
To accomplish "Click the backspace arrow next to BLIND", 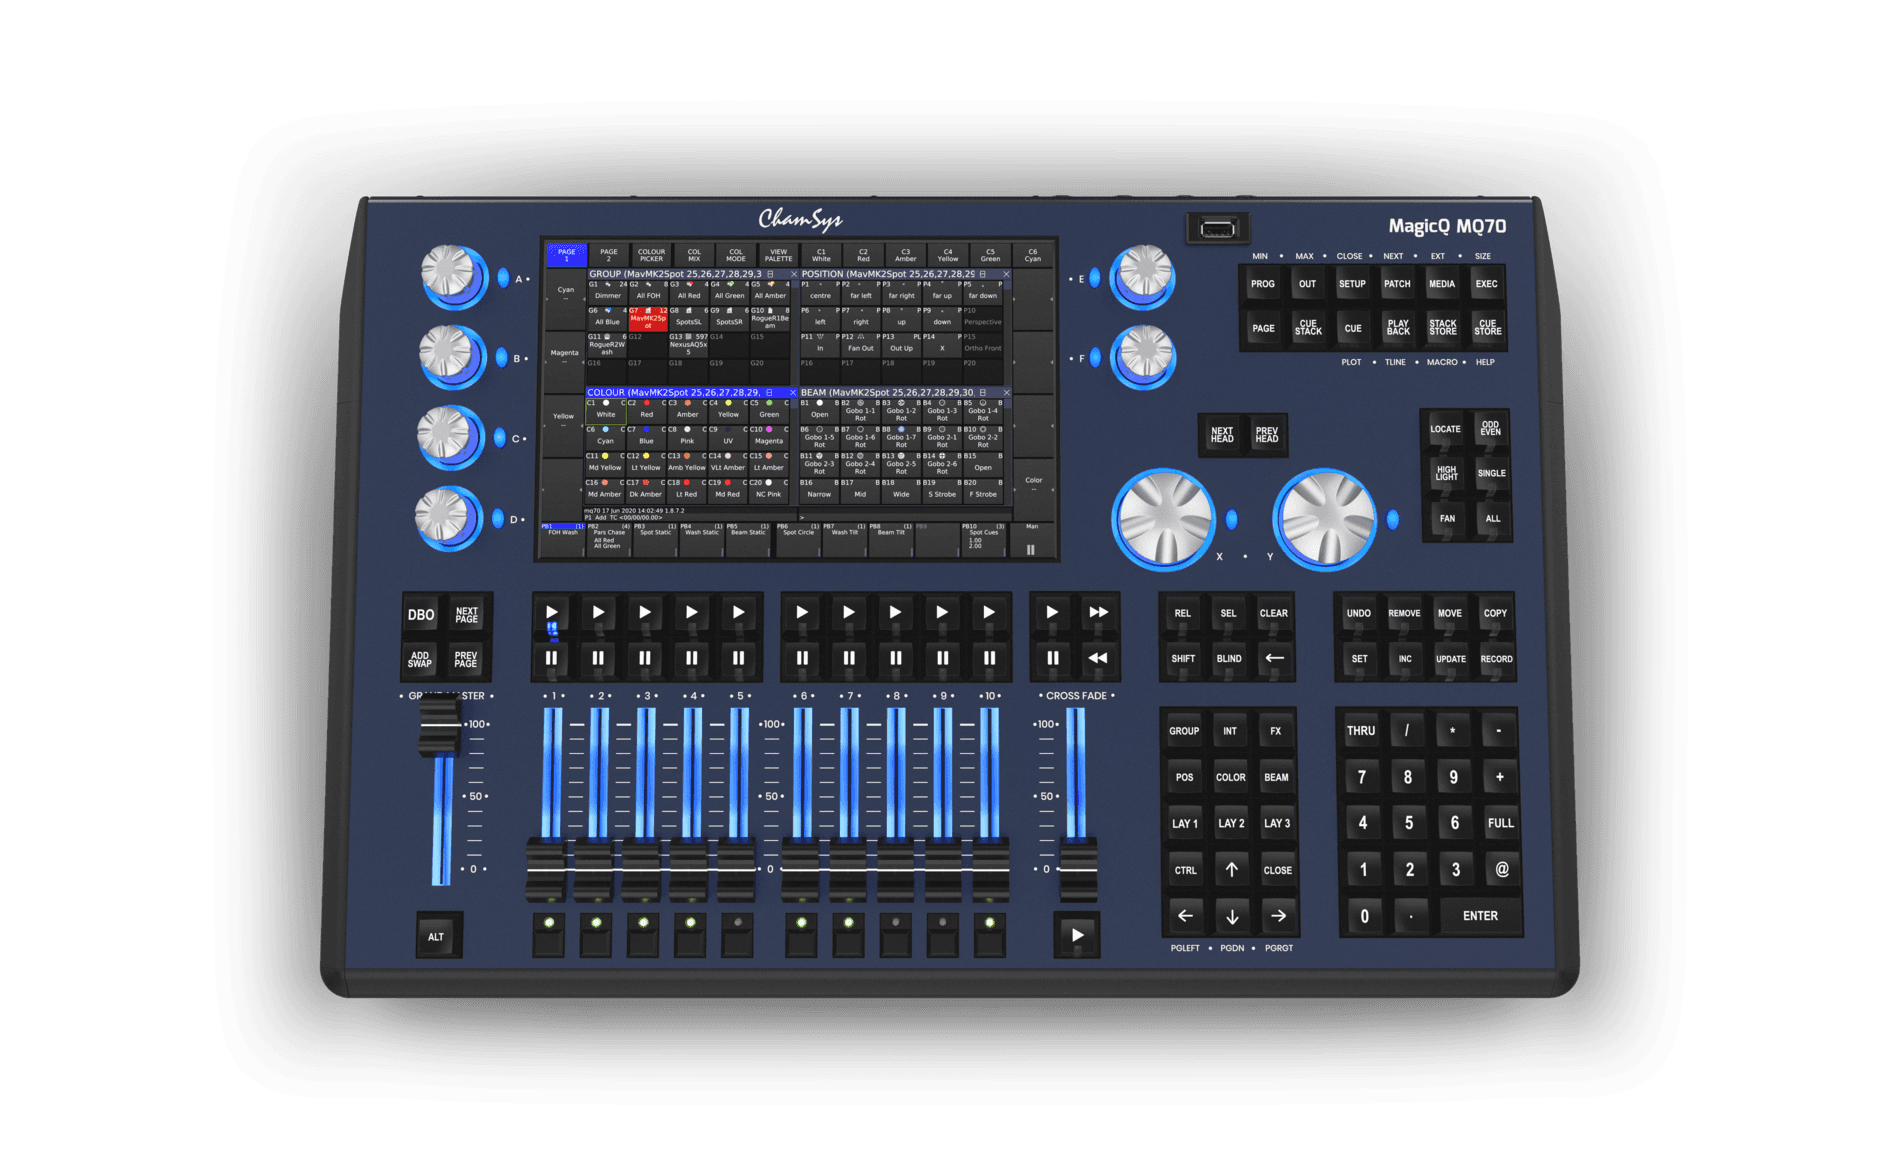I will coord(1274,658).
